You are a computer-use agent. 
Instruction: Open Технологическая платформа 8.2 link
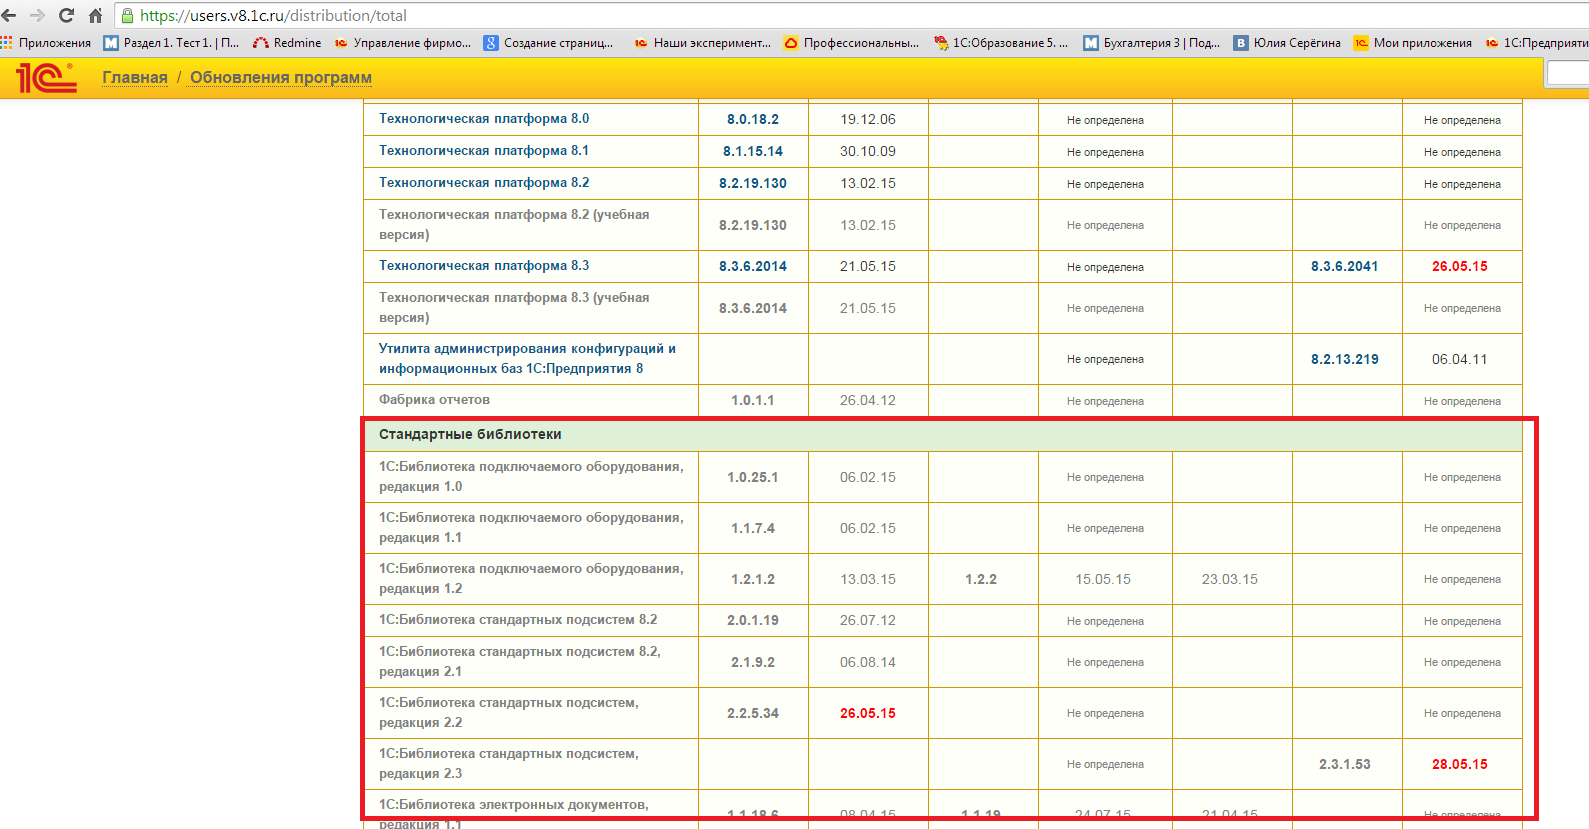pyautogui.click(x=484, y=183)
